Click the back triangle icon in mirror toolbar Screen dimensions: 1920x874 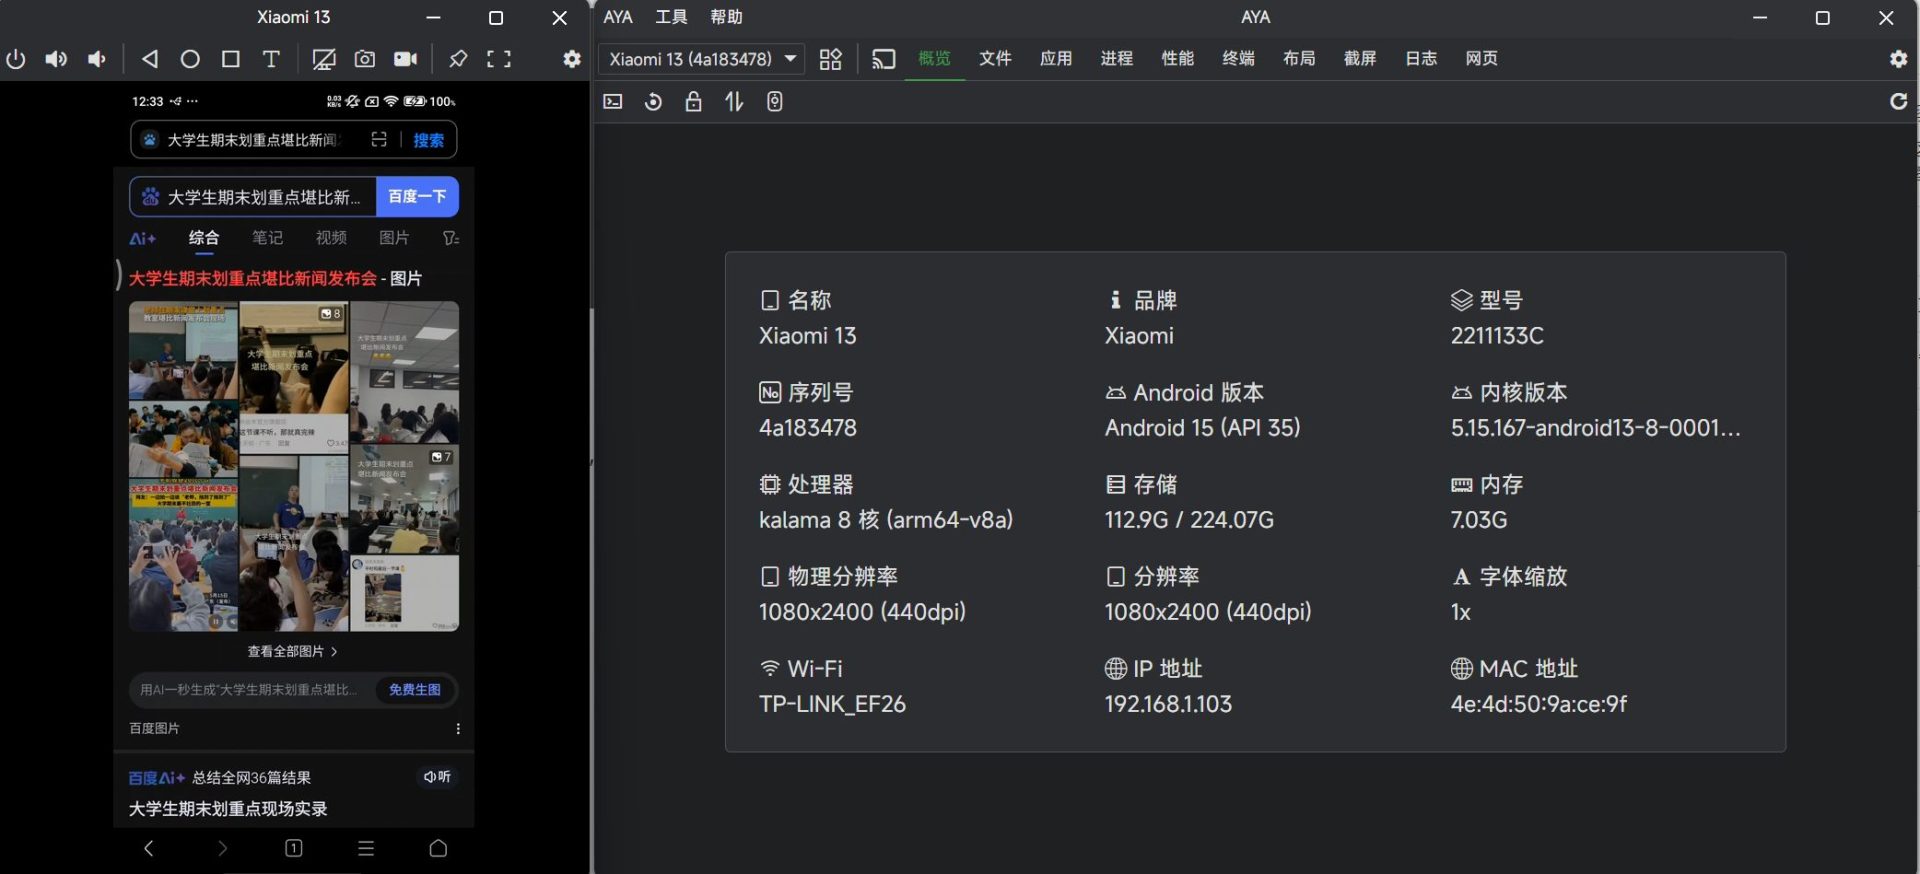pyautogui.click(x=150, y=59)
